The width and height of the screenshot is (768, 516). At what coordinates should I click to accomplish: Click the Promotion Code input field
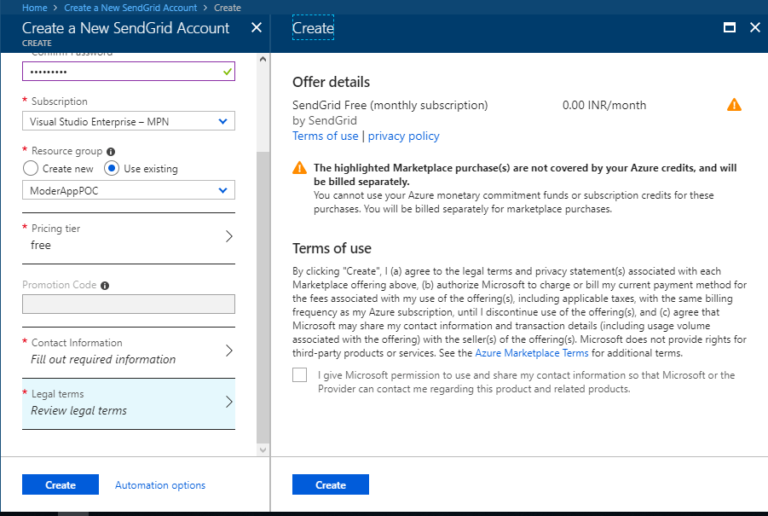click(x=128, y=304)
